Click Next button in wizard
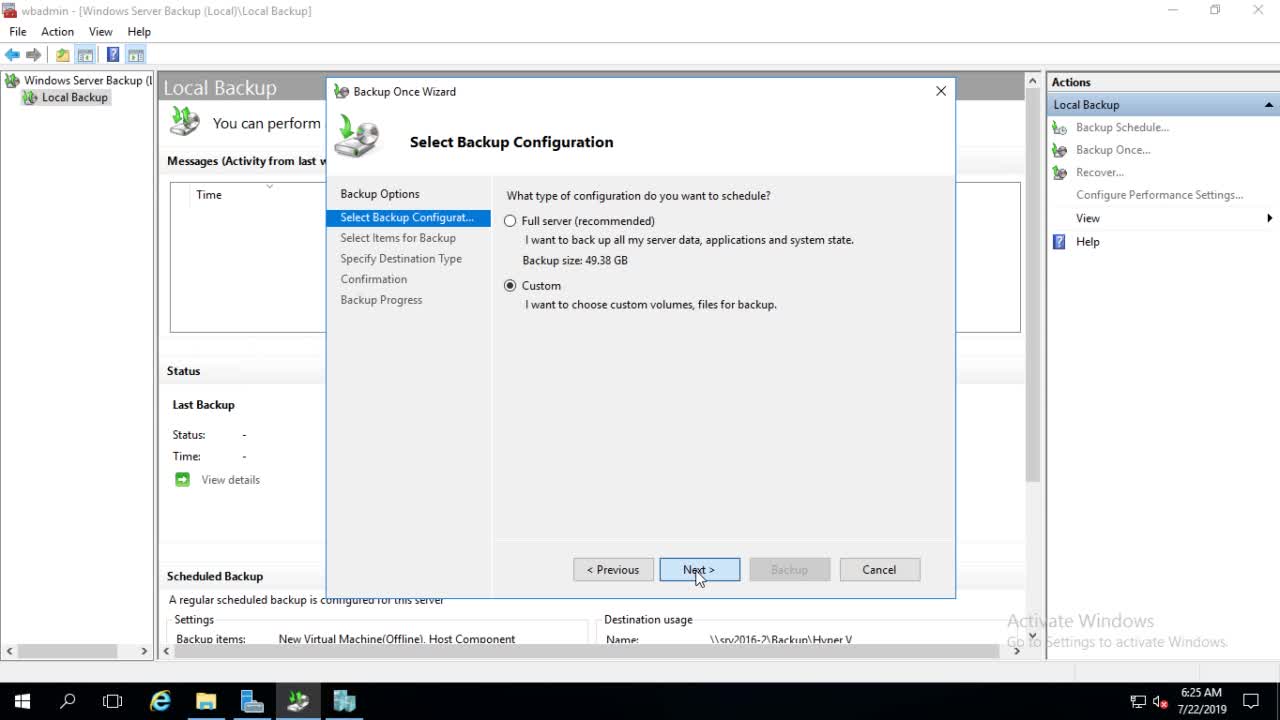 coord(700,570)
